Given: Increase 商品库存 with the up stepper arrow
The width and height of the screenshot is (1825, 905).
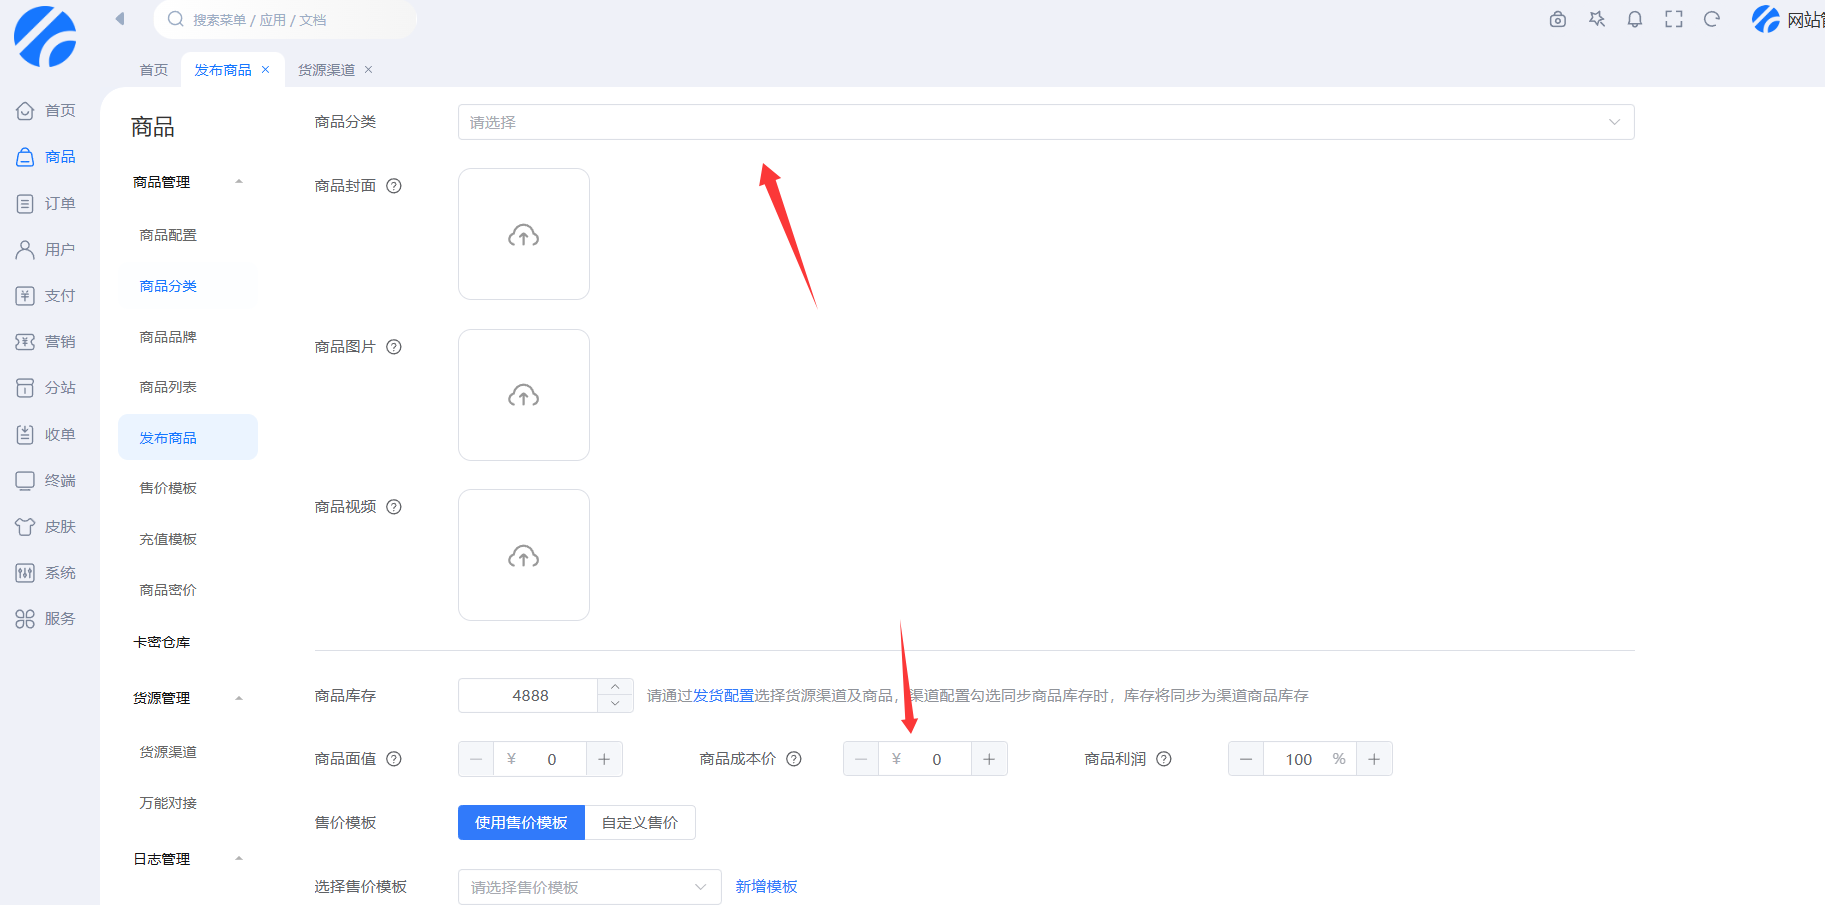Looking at the screenshot, I should click(615, 687).
